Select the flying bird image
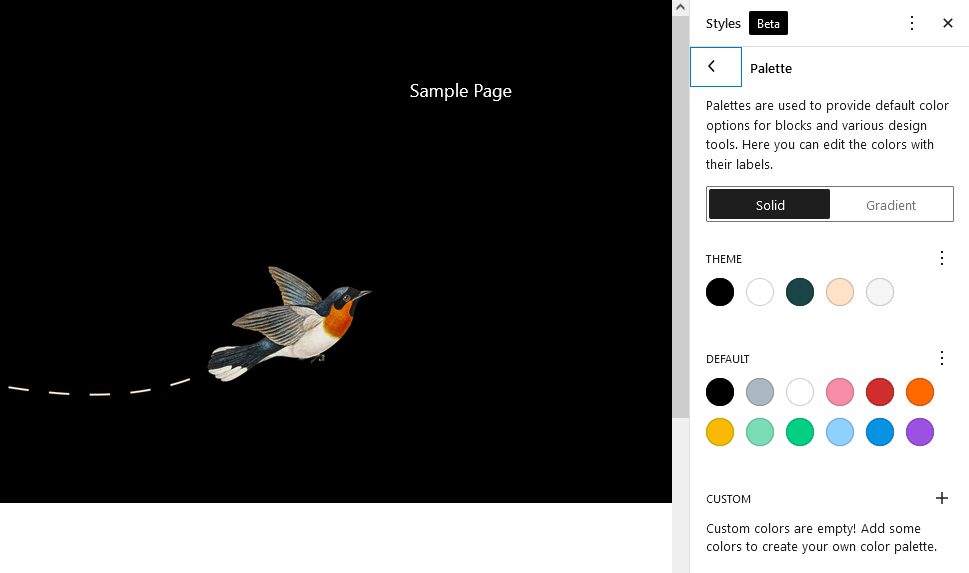Image resolution: width=969 pixels, height=573 pixels. point(289,324)
